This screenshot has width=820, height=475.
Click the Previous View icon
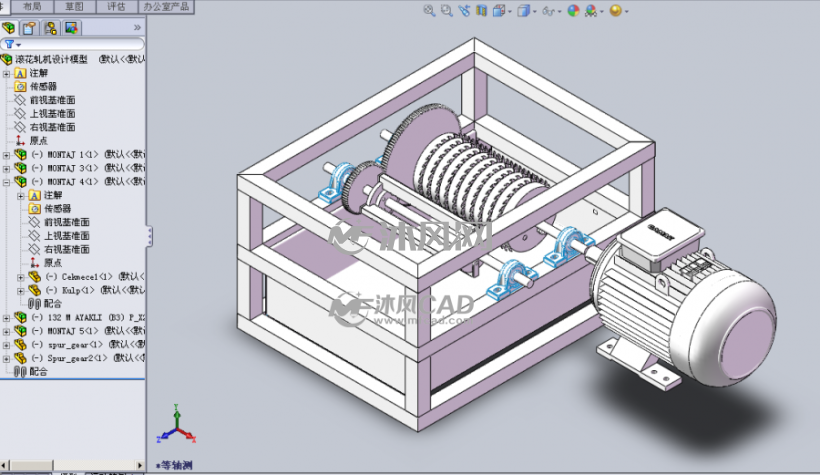(x=464, y=10)
